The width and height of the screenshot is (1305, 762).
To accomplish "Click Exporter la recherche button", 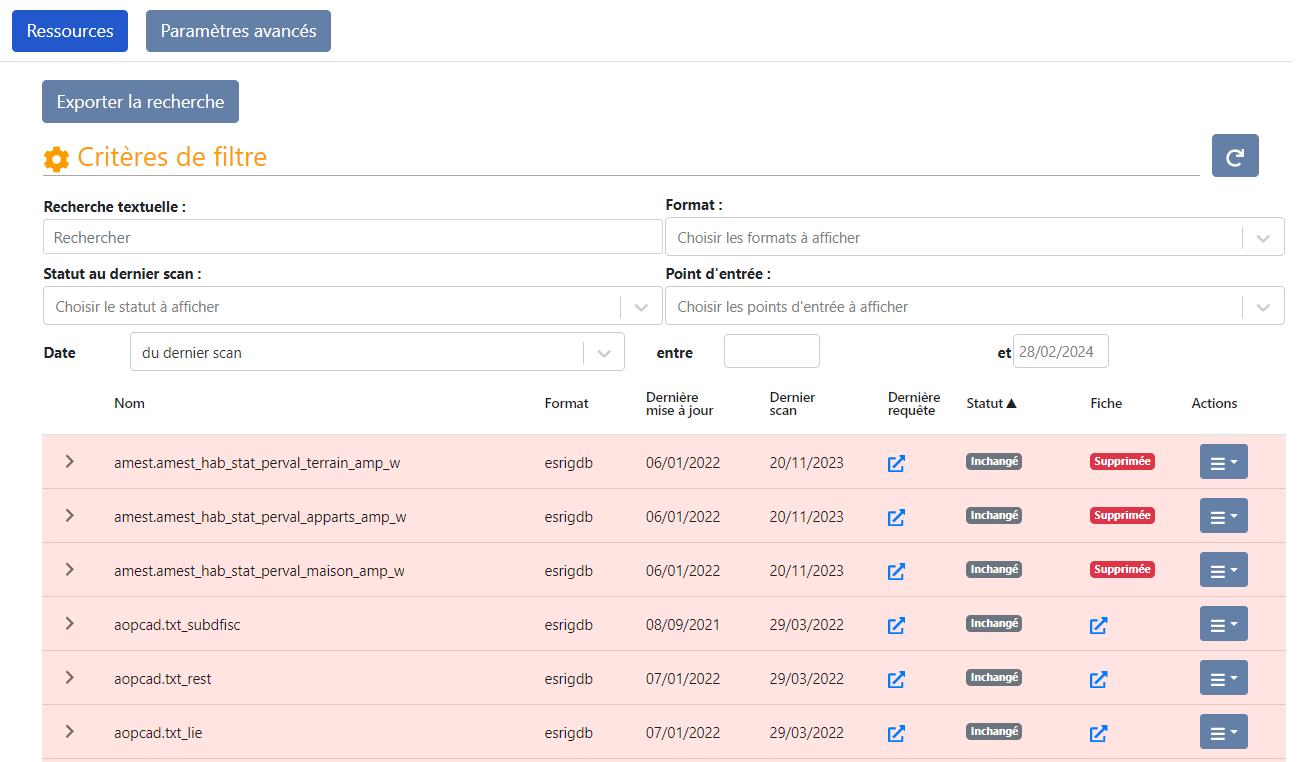I will click(x=140, y=101).
